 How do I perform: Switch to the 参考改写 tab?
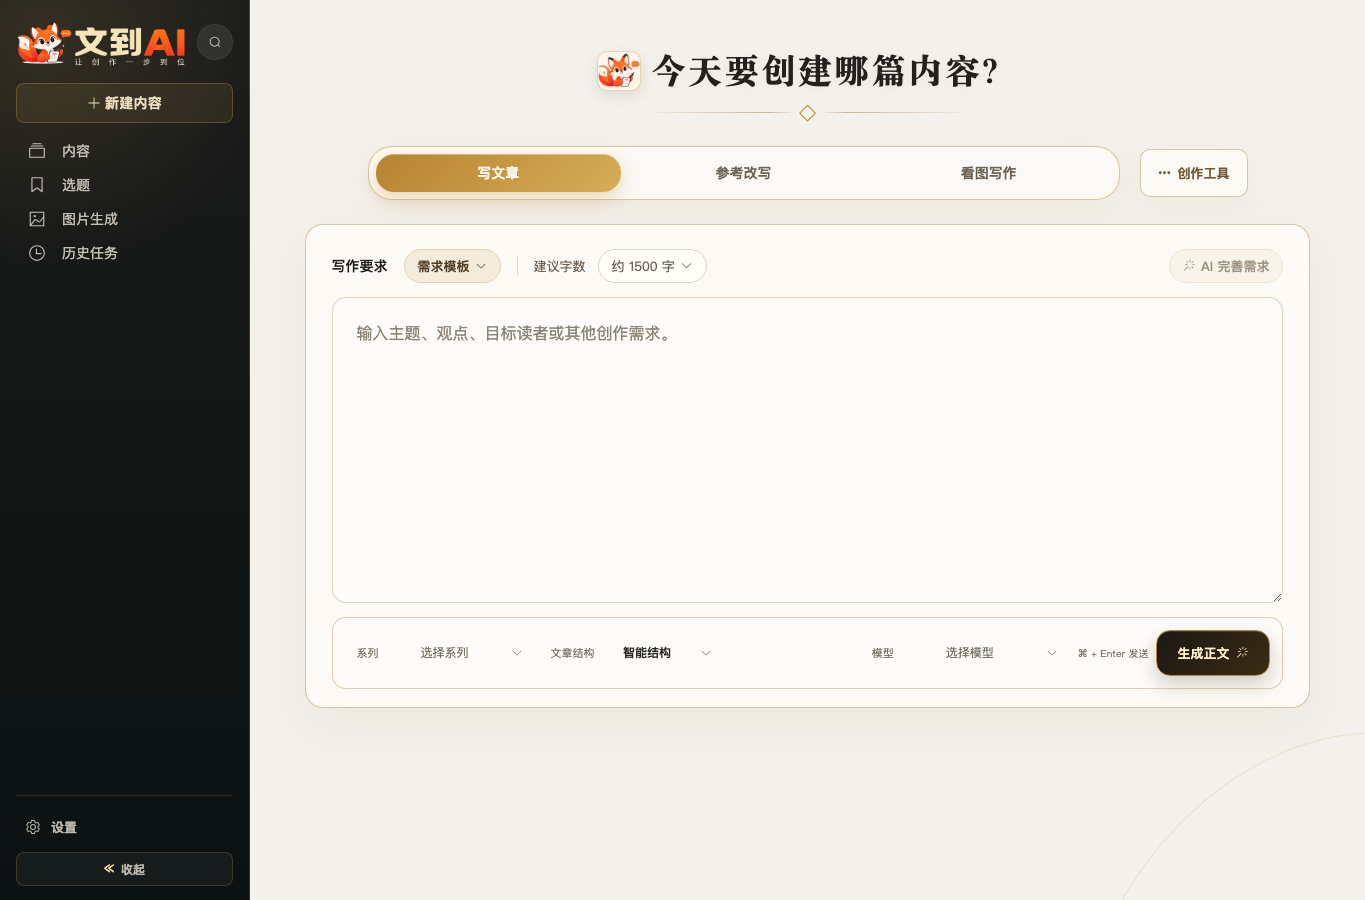pos(743,173)
